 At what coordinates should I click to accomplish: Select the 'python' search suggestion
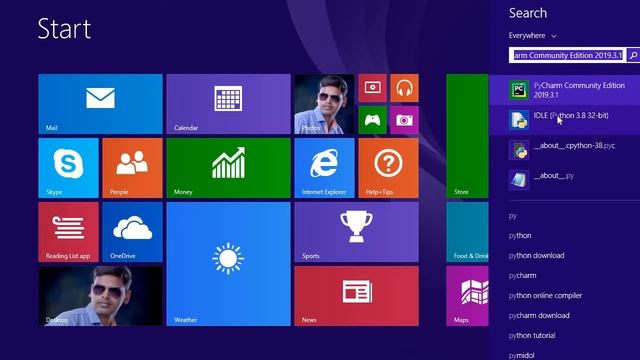tap(520, 236)
